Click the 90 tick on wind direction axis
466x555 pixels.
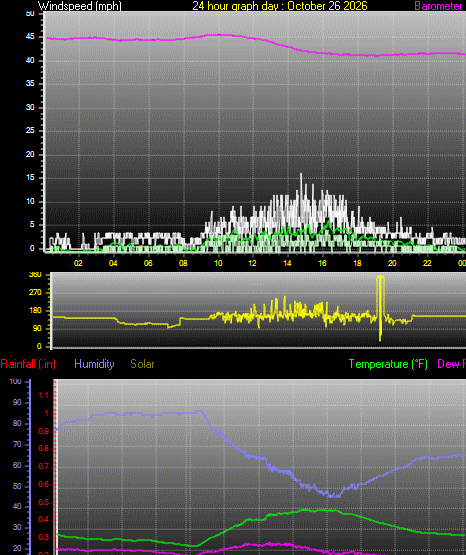coord(37,328)
